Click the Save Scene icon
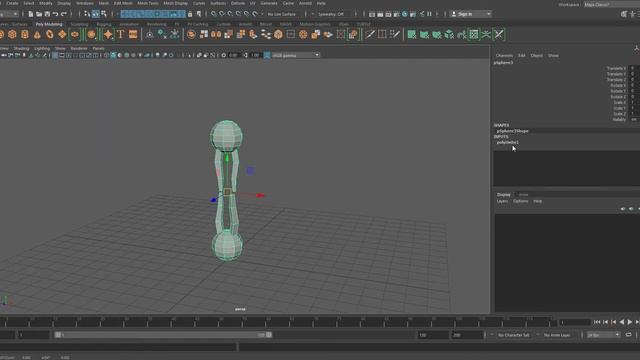 pyautogui.click(x=47, y=14)
